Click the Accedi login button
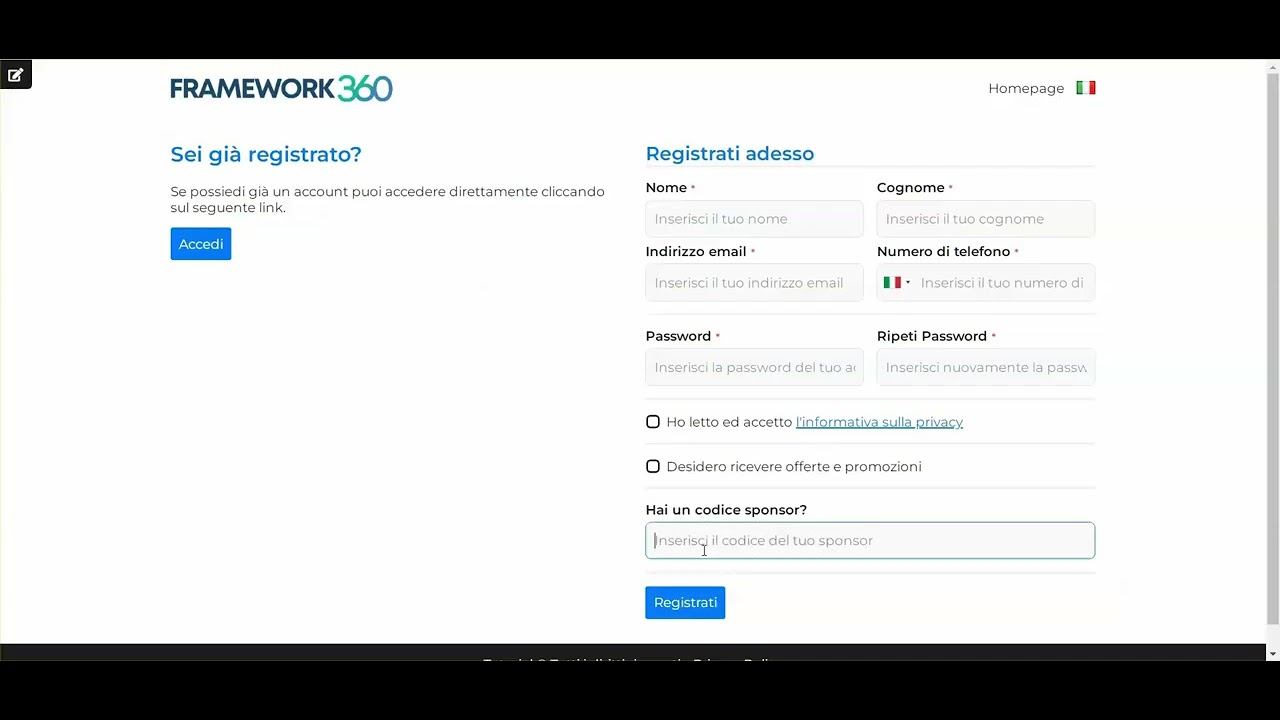Image resolution: width=1280 pixels, height=720 pixels. pos(200,244)
